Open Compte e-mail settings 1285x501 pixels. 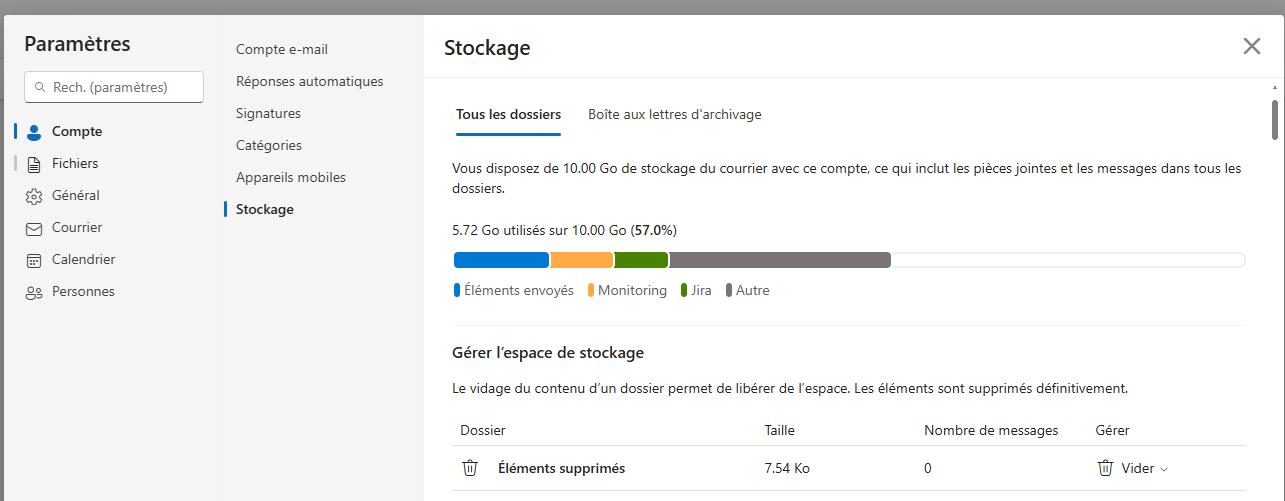(x=282, y=49)
